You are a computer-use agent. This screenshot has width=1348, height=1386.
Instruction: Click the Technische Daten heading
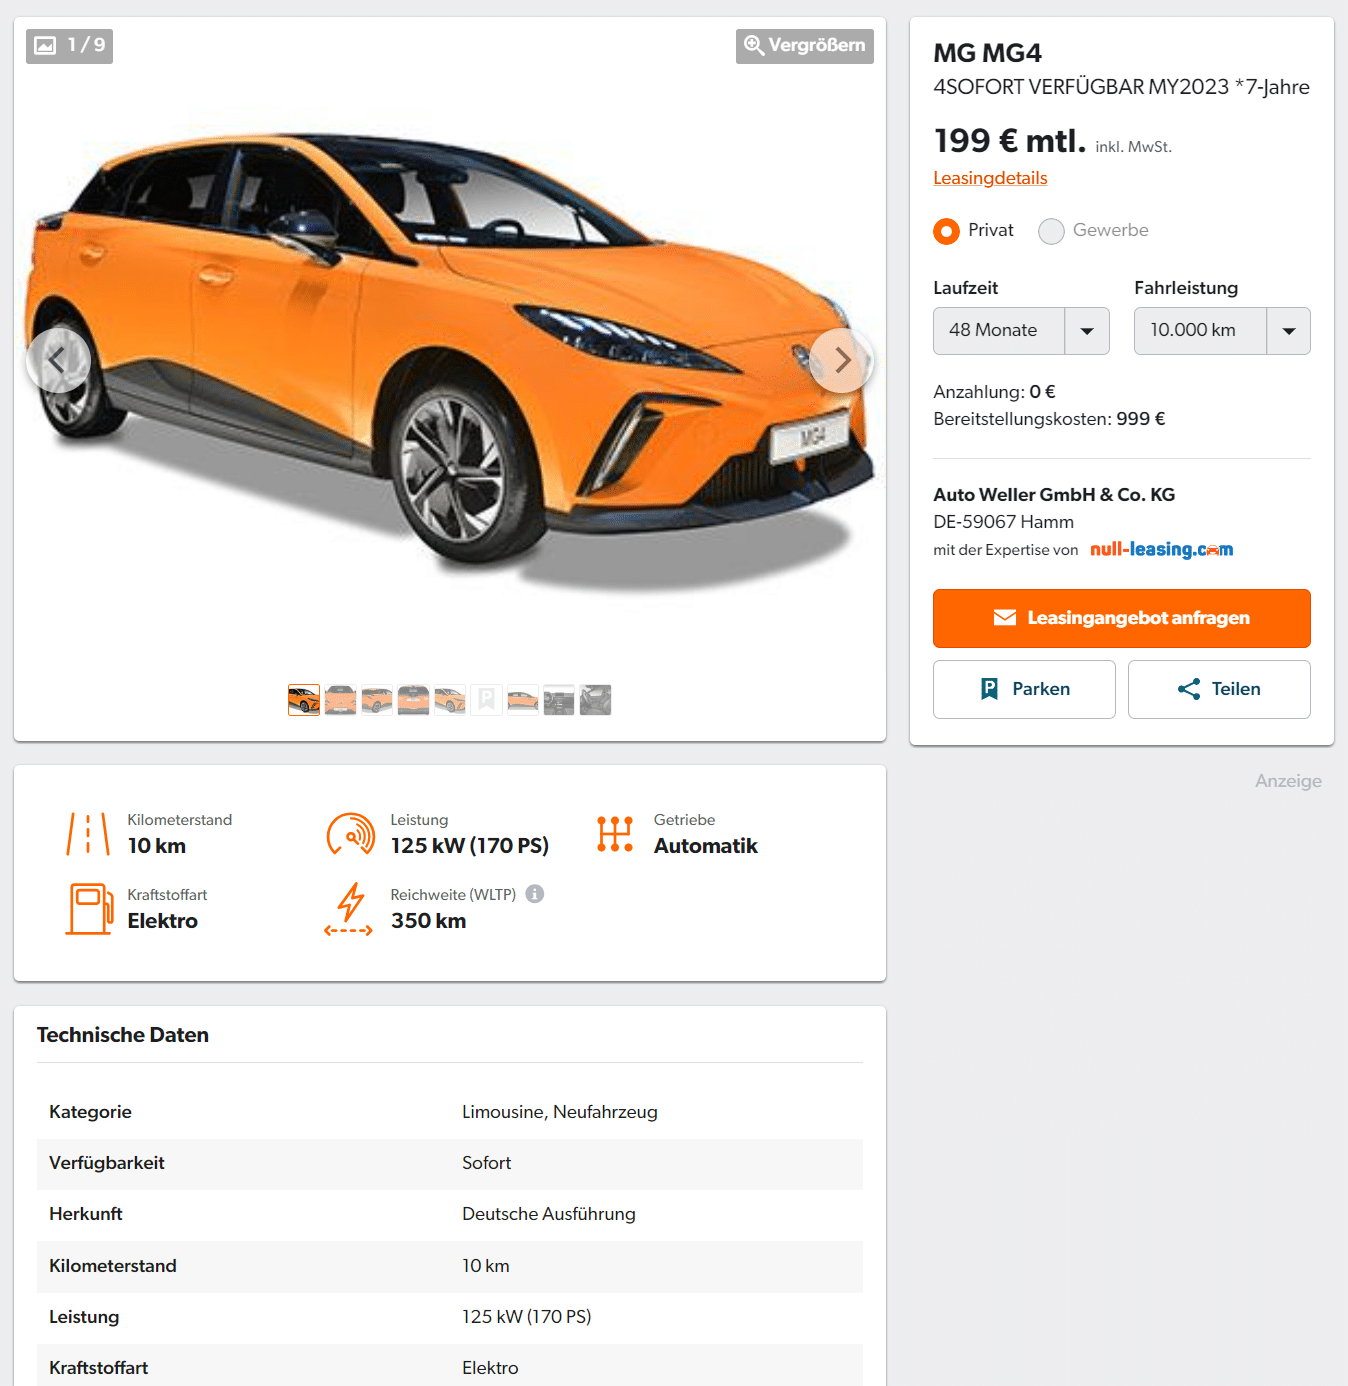tap(123, 1035)
